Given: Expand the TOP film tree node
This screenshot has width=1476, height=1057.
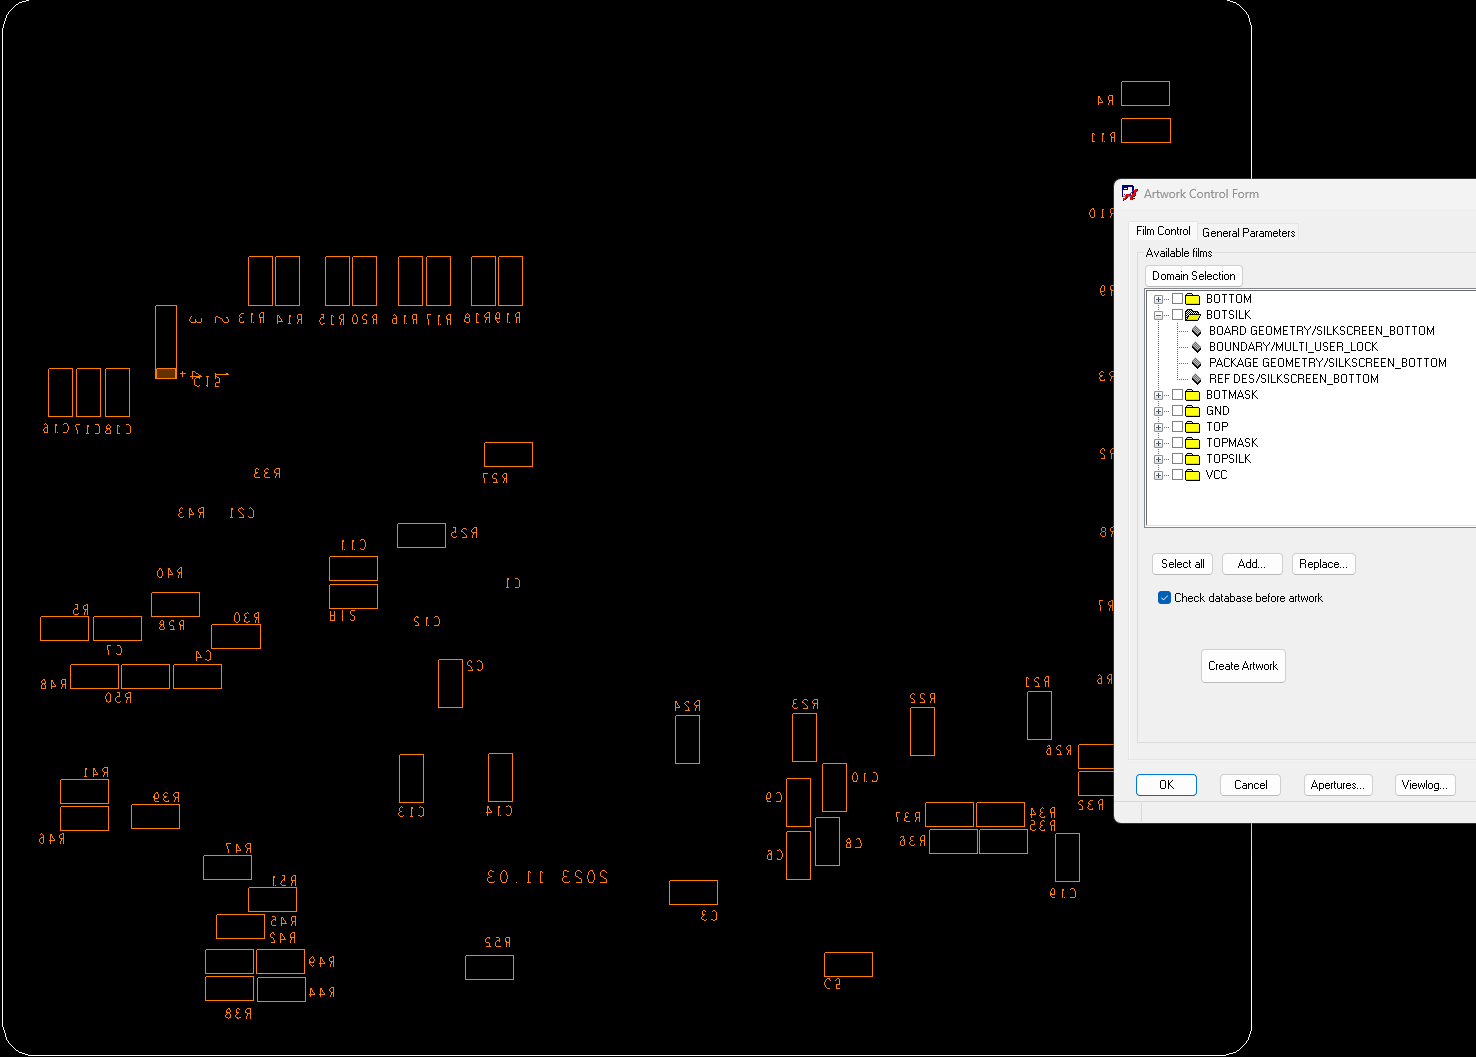Looking at the screenshot, I should click(x=1158, y=427).
